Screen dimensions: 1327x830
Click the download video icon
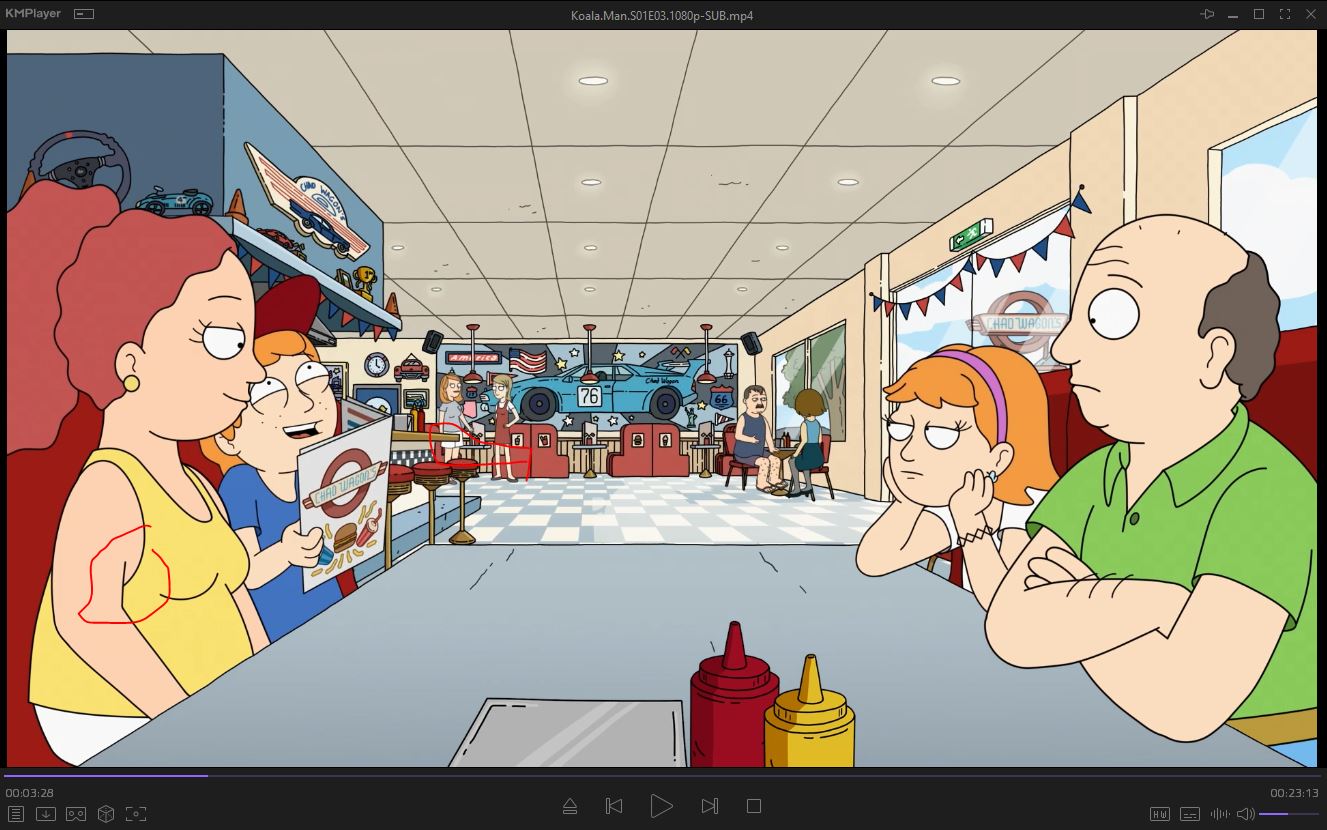[45, 814]
